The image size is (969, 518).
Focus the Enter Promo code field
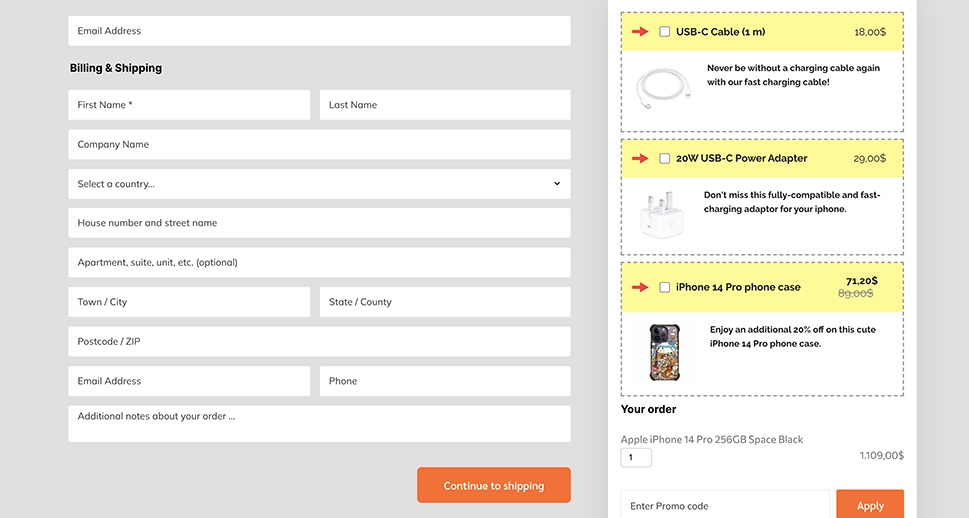(x=724, y=505)
